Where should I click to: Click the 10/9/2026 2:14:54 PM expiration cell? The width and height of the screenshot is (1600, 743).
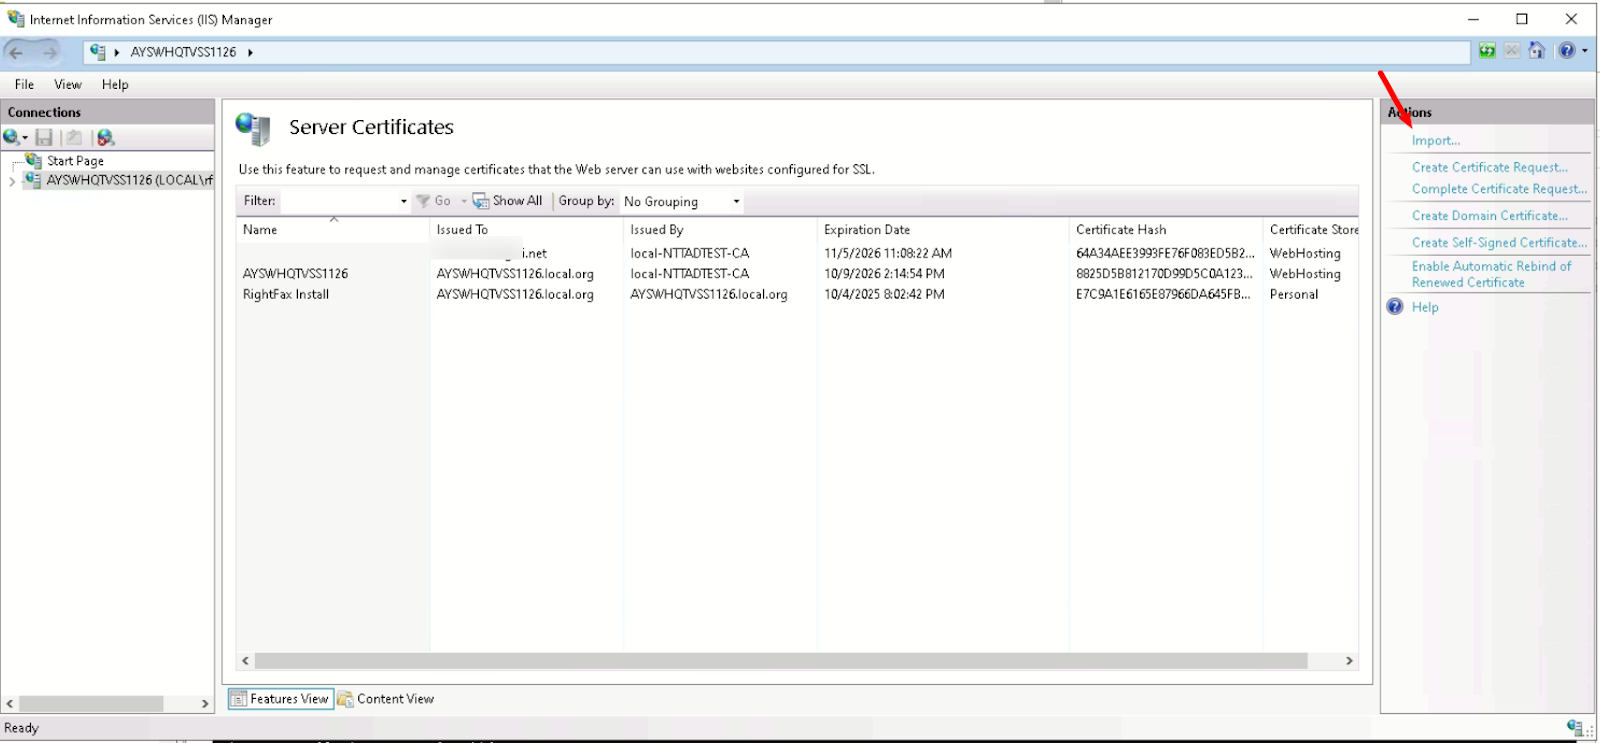pos(884,274)
